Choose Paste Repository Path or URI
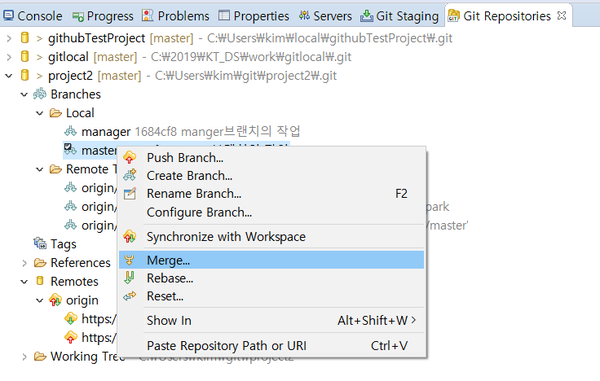 (271, 346)
